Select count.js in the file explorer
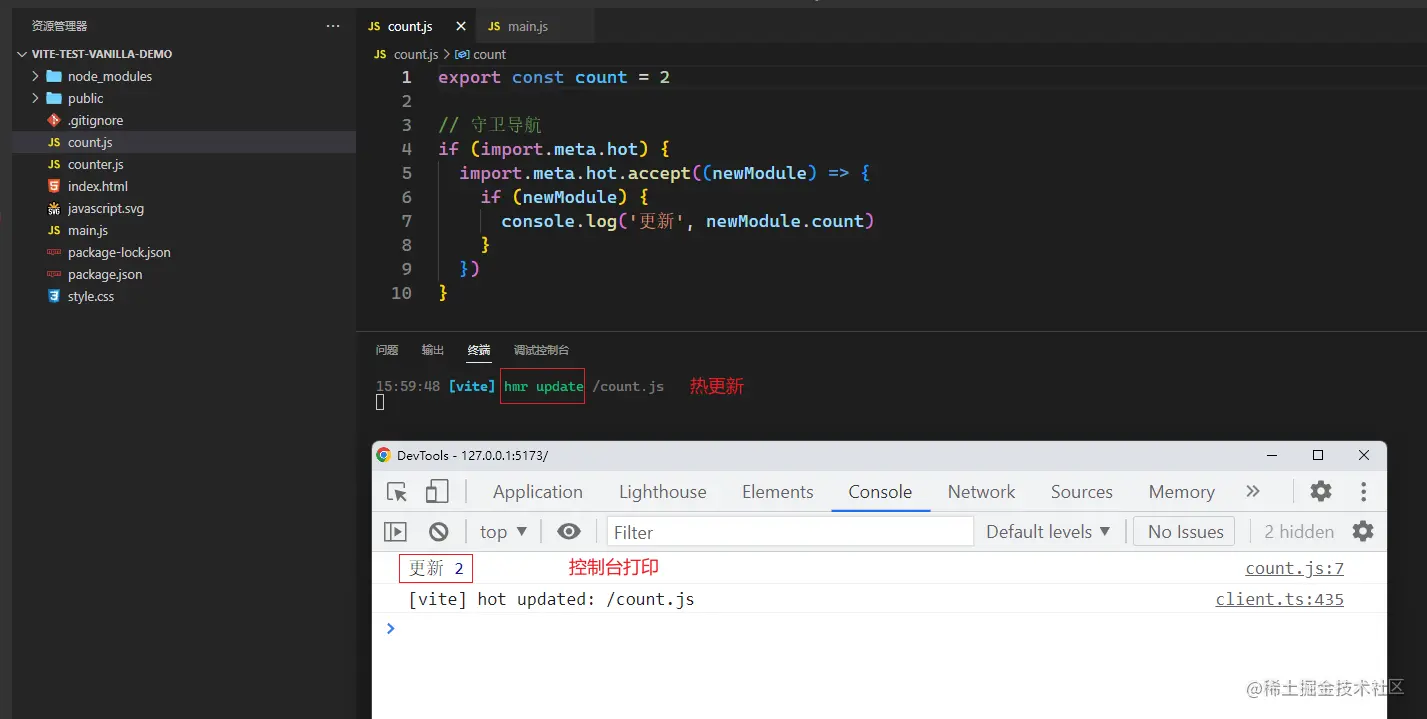 tap(90, 142)
